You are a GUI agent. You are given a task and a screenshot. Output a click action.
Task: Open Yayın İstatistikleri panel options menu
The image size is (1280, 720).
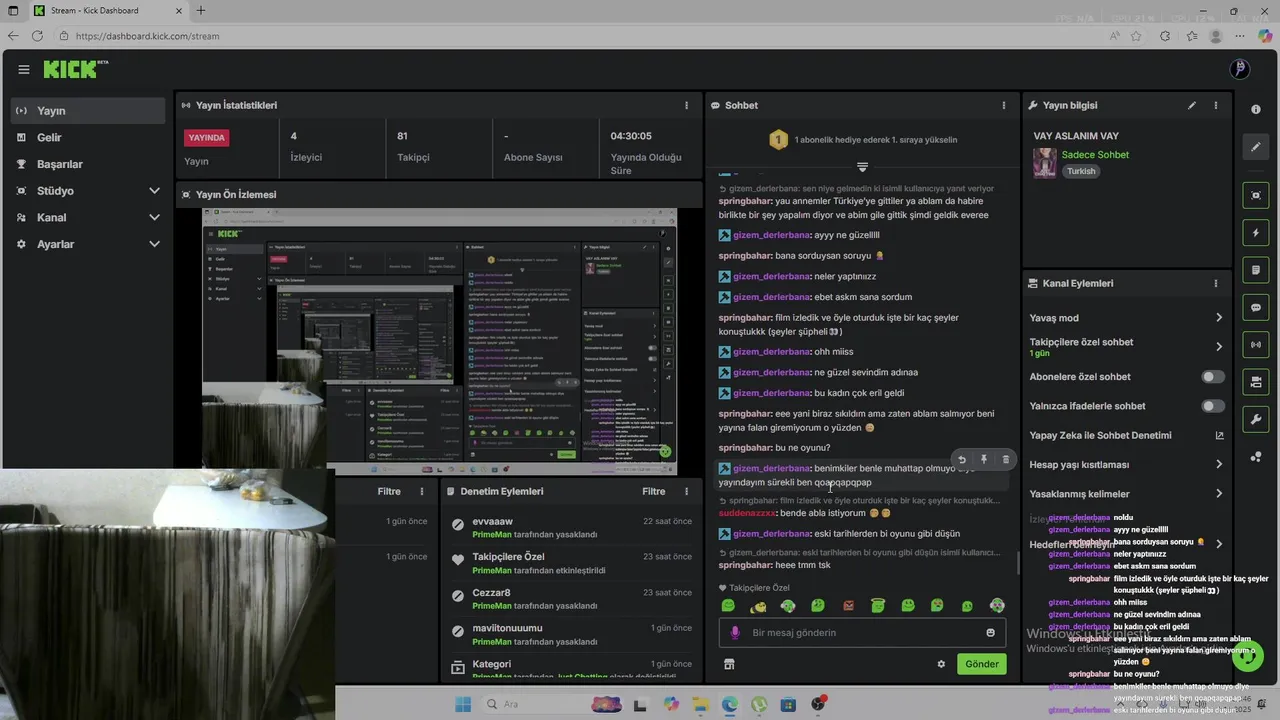point(686,105)
